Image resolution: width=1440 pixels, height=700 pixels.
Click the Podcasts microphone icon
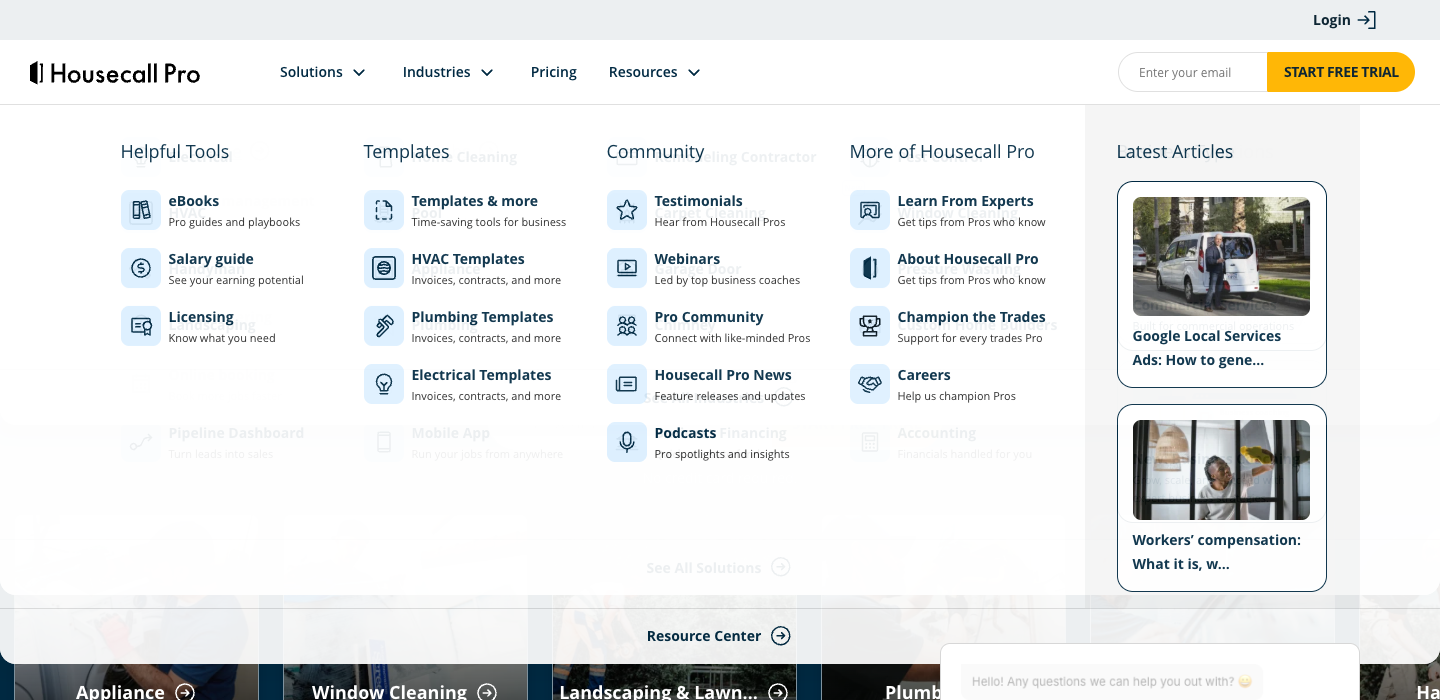[627, 442]
